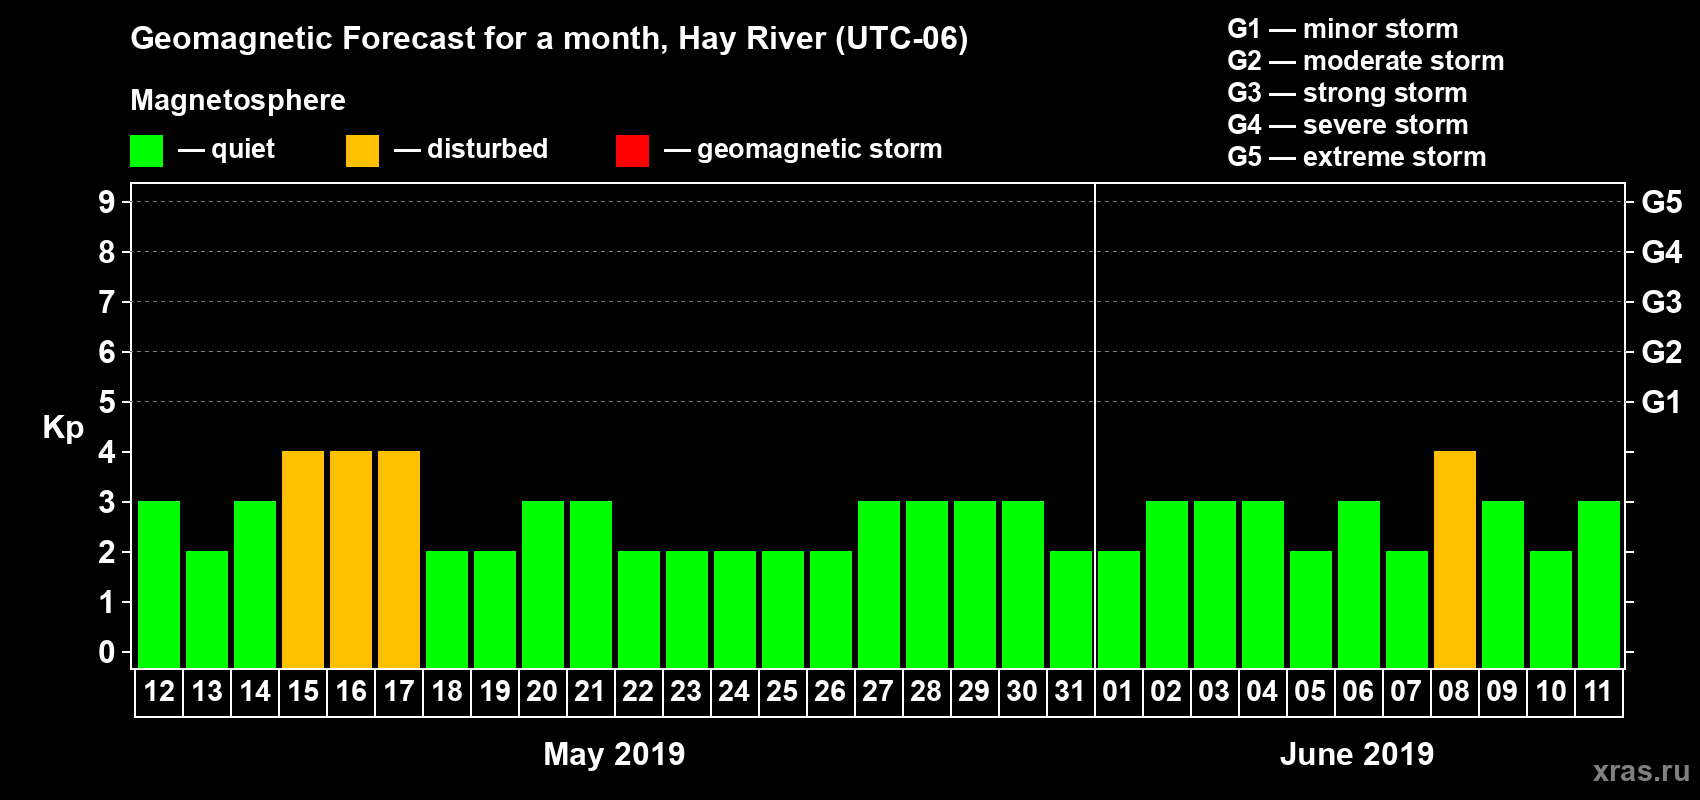Click the date label 17 on the axis

[399, 691]
